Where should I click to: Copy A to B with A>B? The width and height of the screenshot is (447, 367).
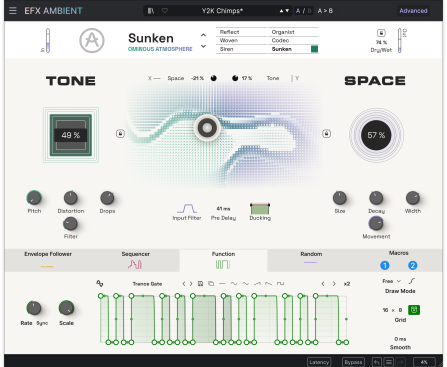point(325,11)
